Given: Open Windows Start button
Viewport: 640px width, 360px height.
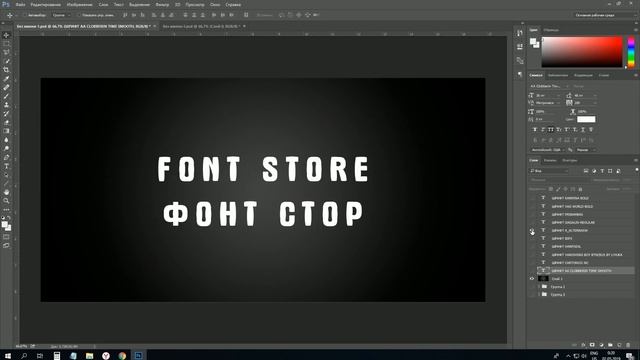Looking at the screenshot, I should [7, 356].
